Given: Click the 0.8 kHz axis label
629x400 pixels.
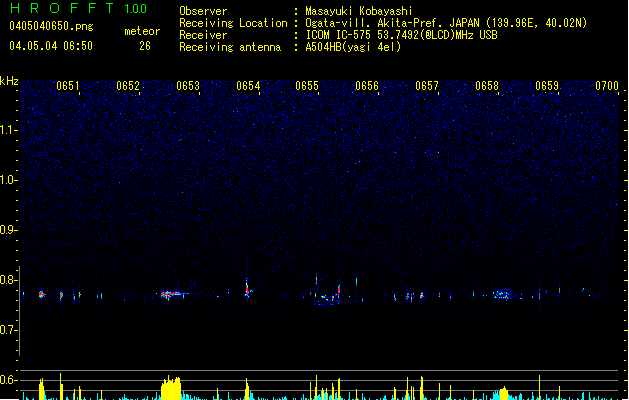Looking at the screenshot, I should click(x=8, y=280).
